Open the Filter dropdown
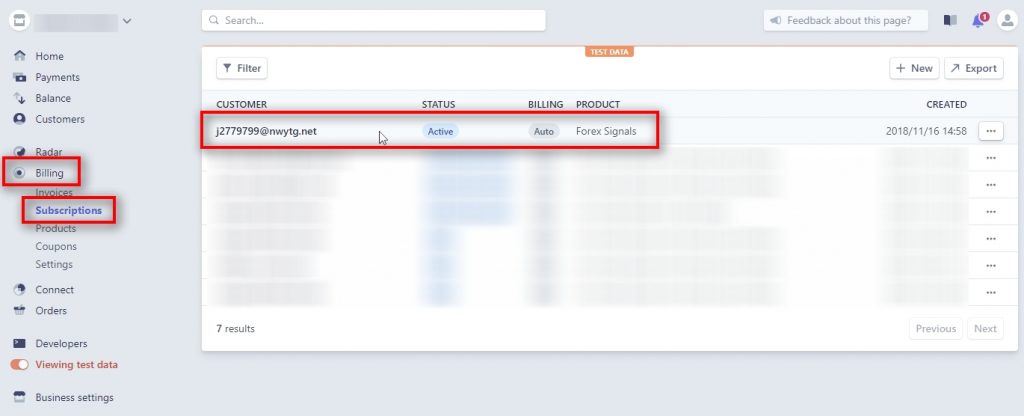 tap(242, 68)
